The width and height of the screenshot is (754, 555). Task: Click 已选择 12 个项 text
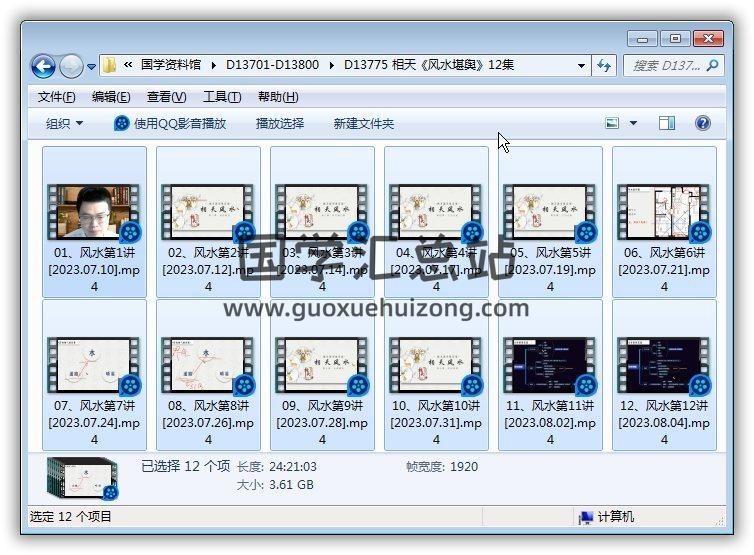[x=185, y=466]
